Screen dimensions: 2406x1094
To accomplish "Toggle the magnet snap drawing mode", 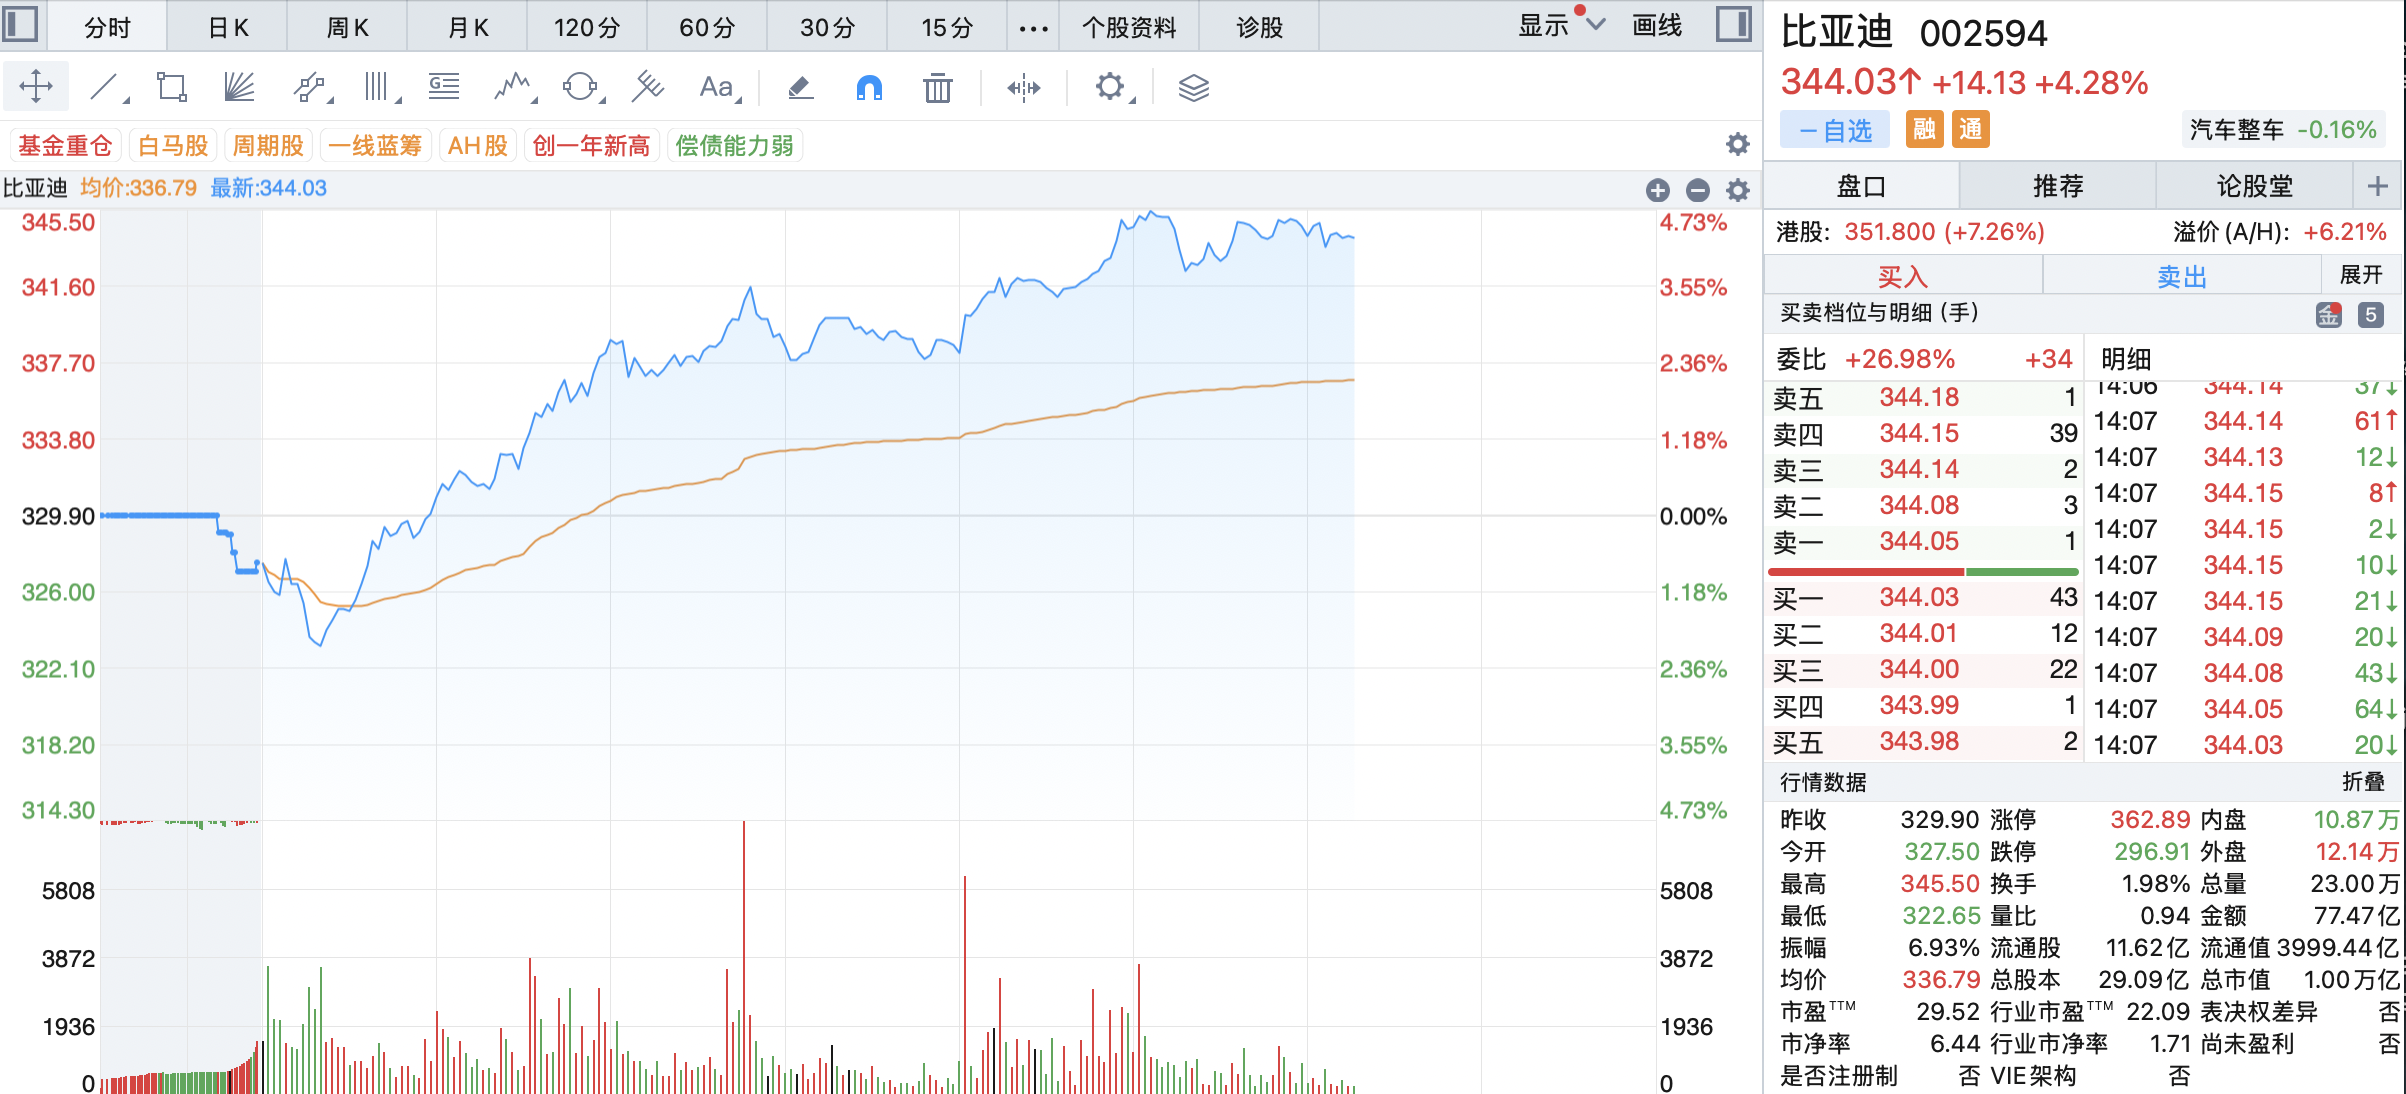I will pos(868,88).
